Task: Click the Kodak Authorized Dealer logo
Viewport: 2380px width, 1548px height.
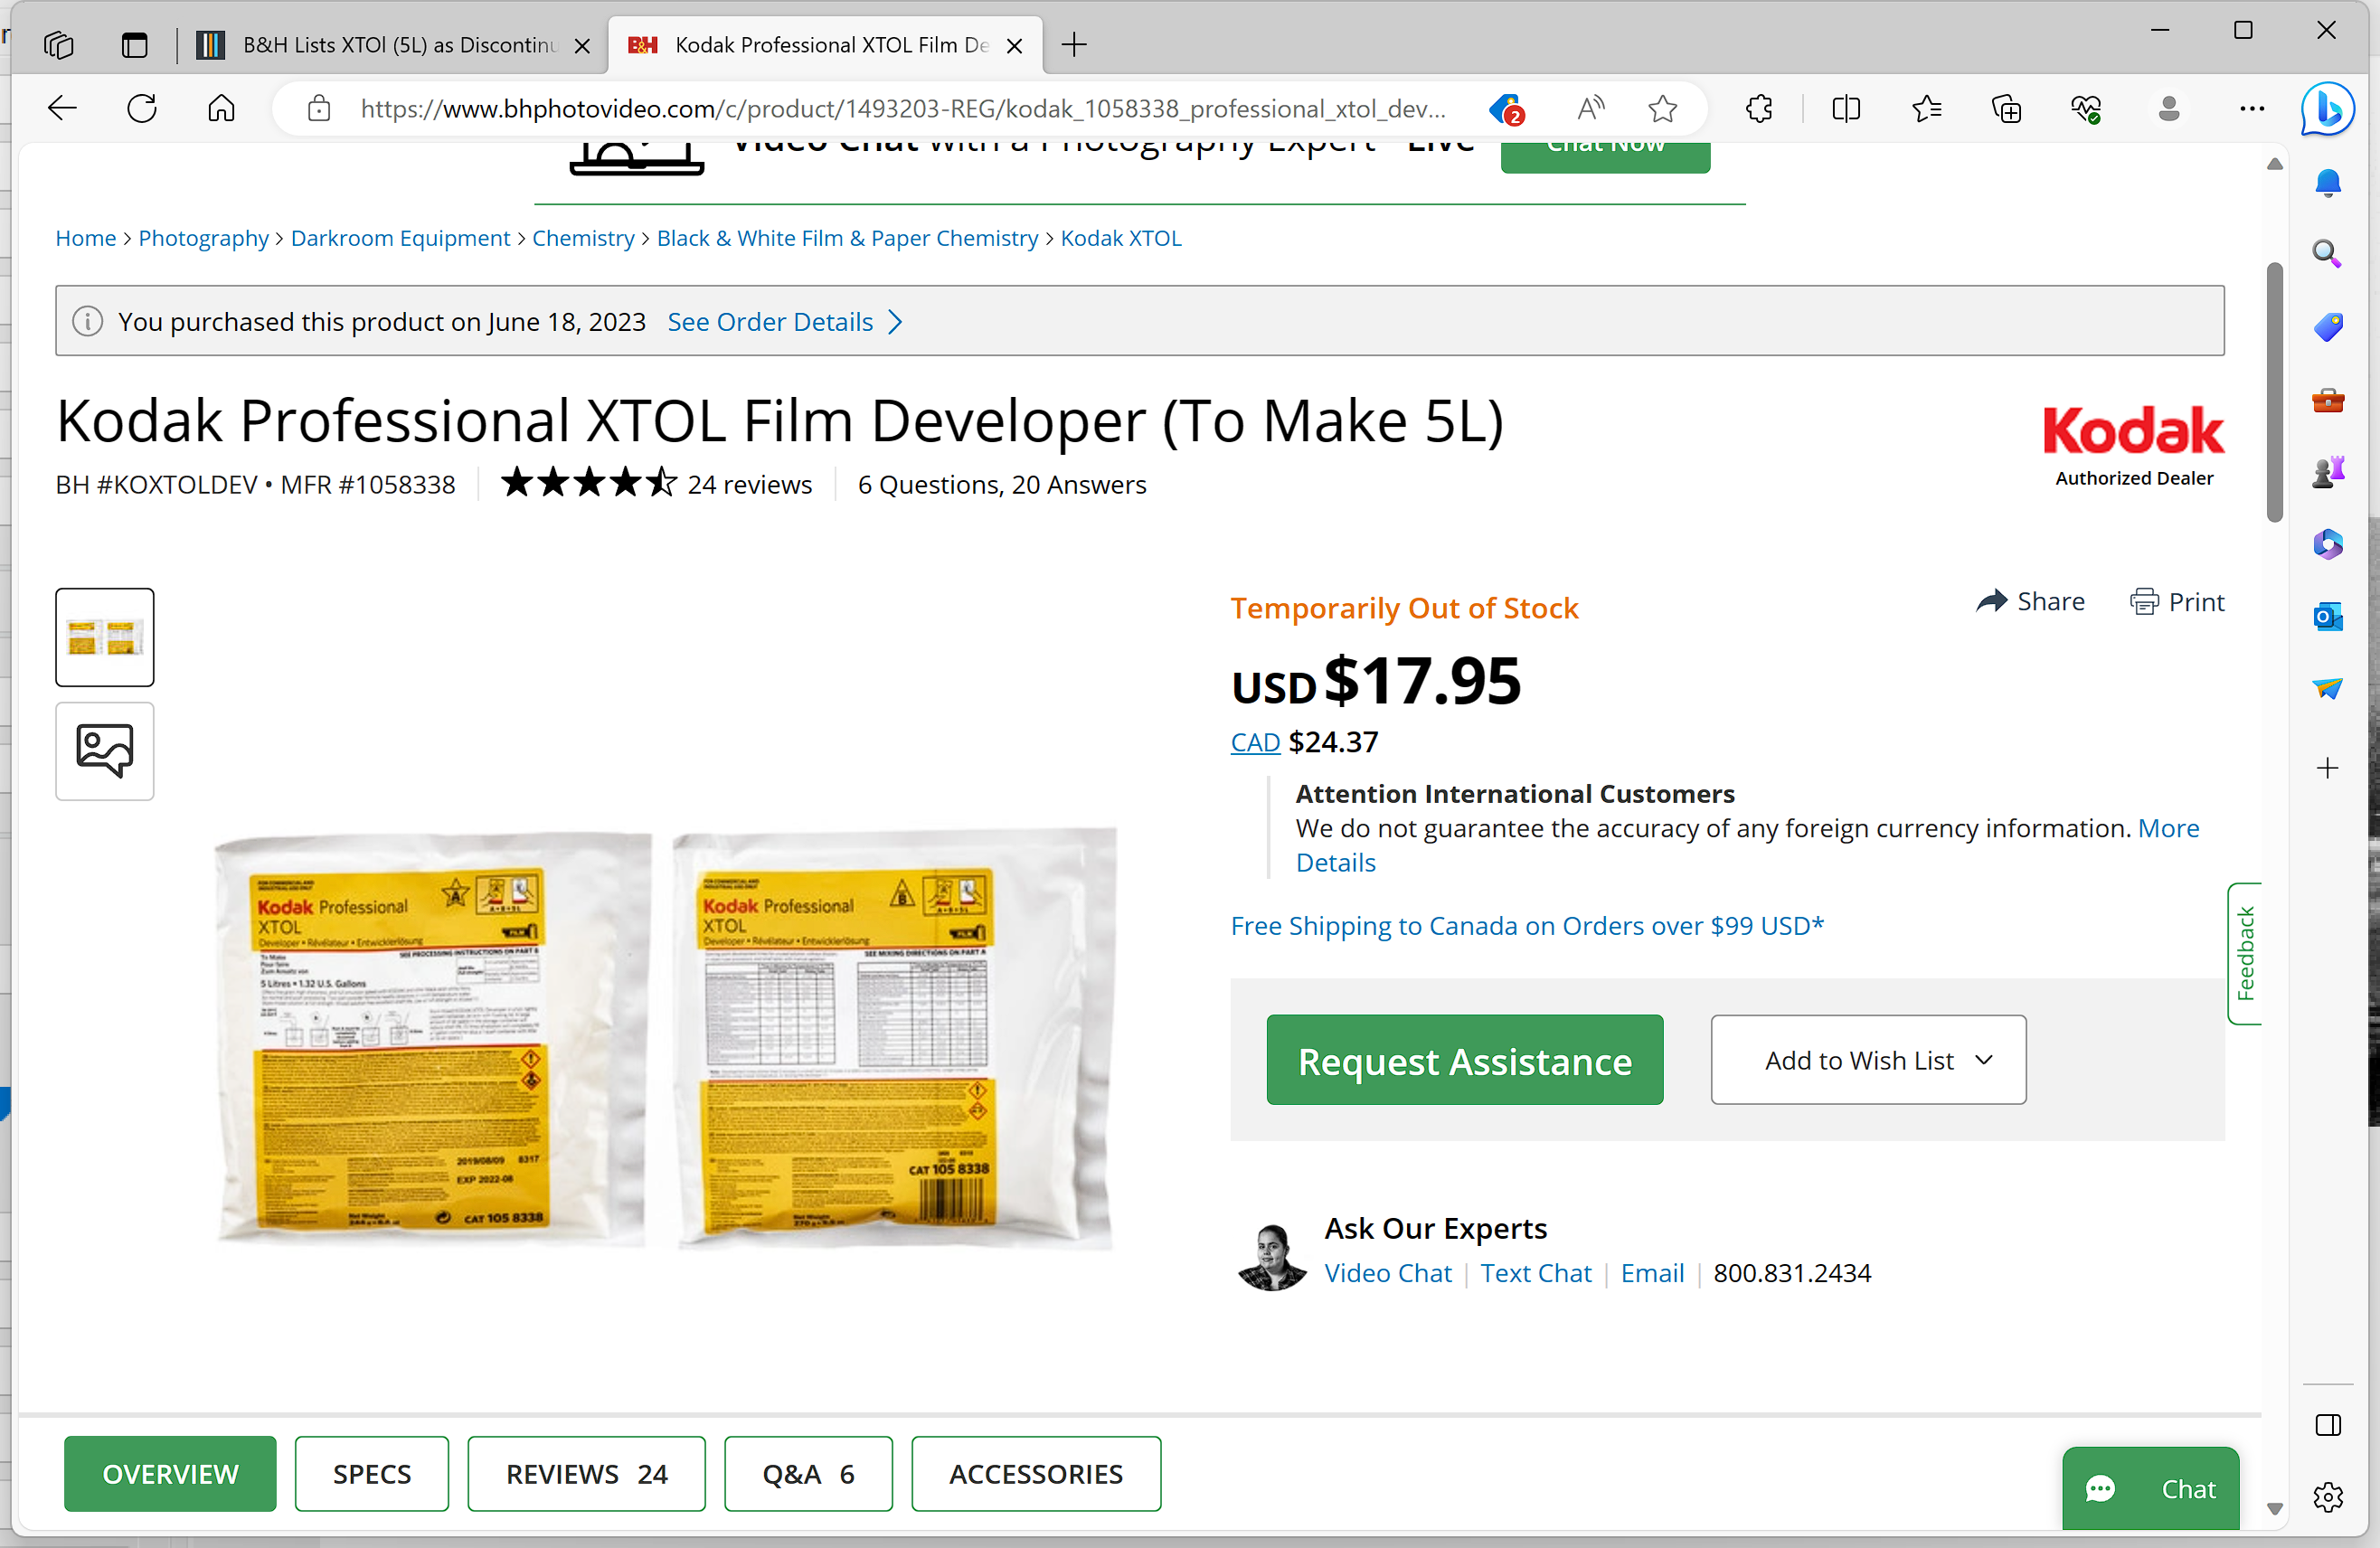Action: pos(2133,446)
